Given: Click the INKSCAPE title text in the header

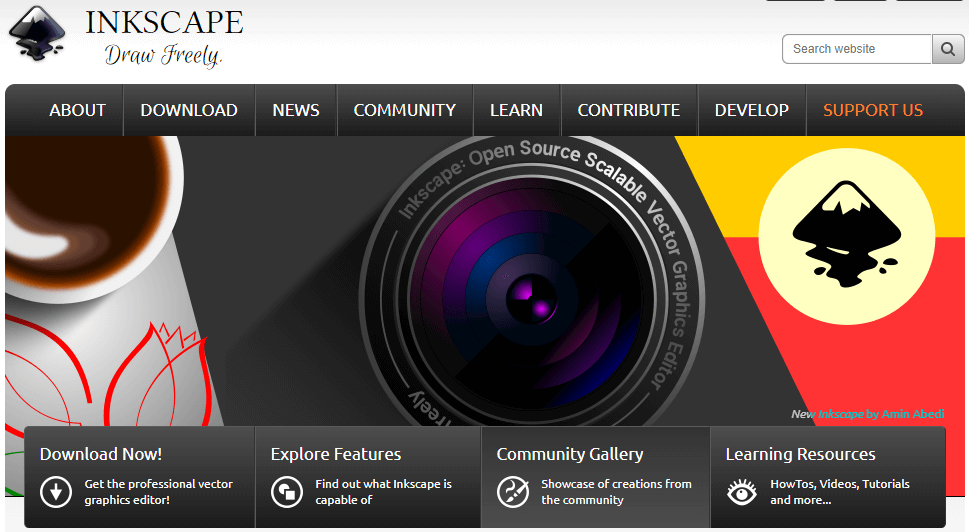Looking at the screenshot, I should pos(164,22).
